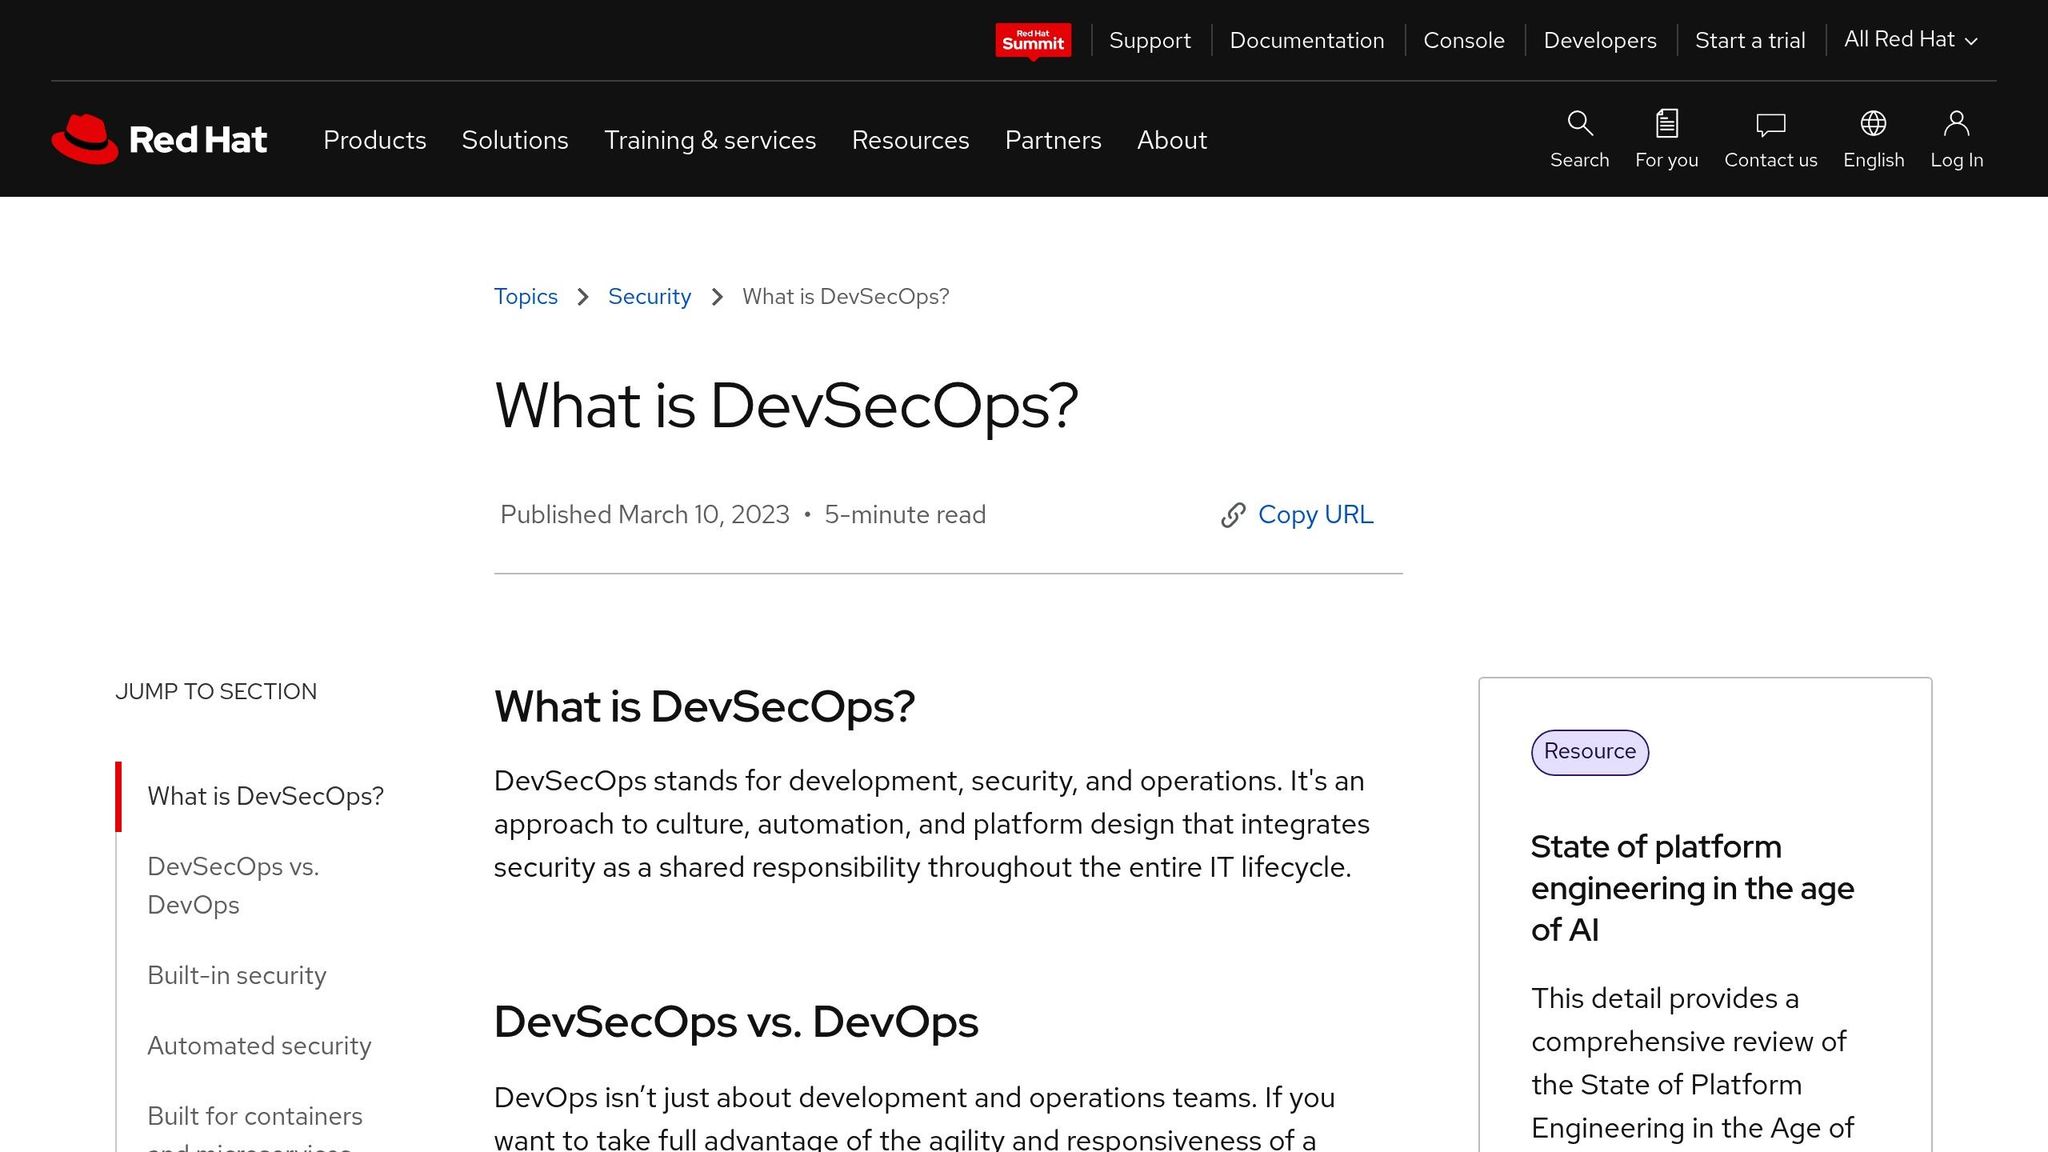The image size is (2048, 1152).
Task: Jump to What is DevSecOps? section
Action: pyautogui.click(x=265, y=796)
